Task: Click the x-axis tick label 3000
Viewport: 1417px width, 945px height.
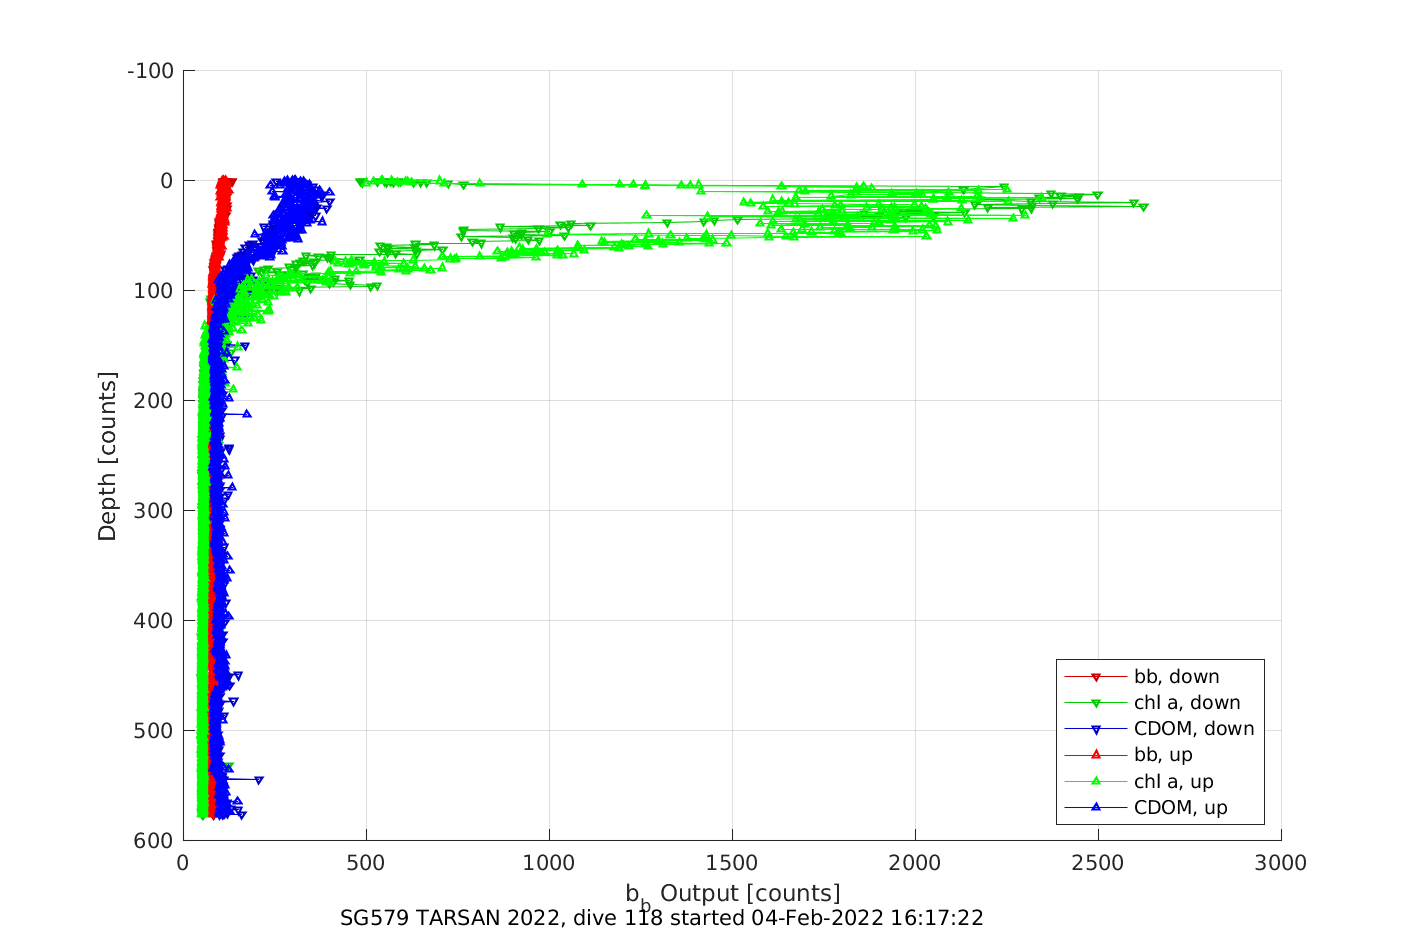Action: pyautogui.click(x=1281, y=864)
